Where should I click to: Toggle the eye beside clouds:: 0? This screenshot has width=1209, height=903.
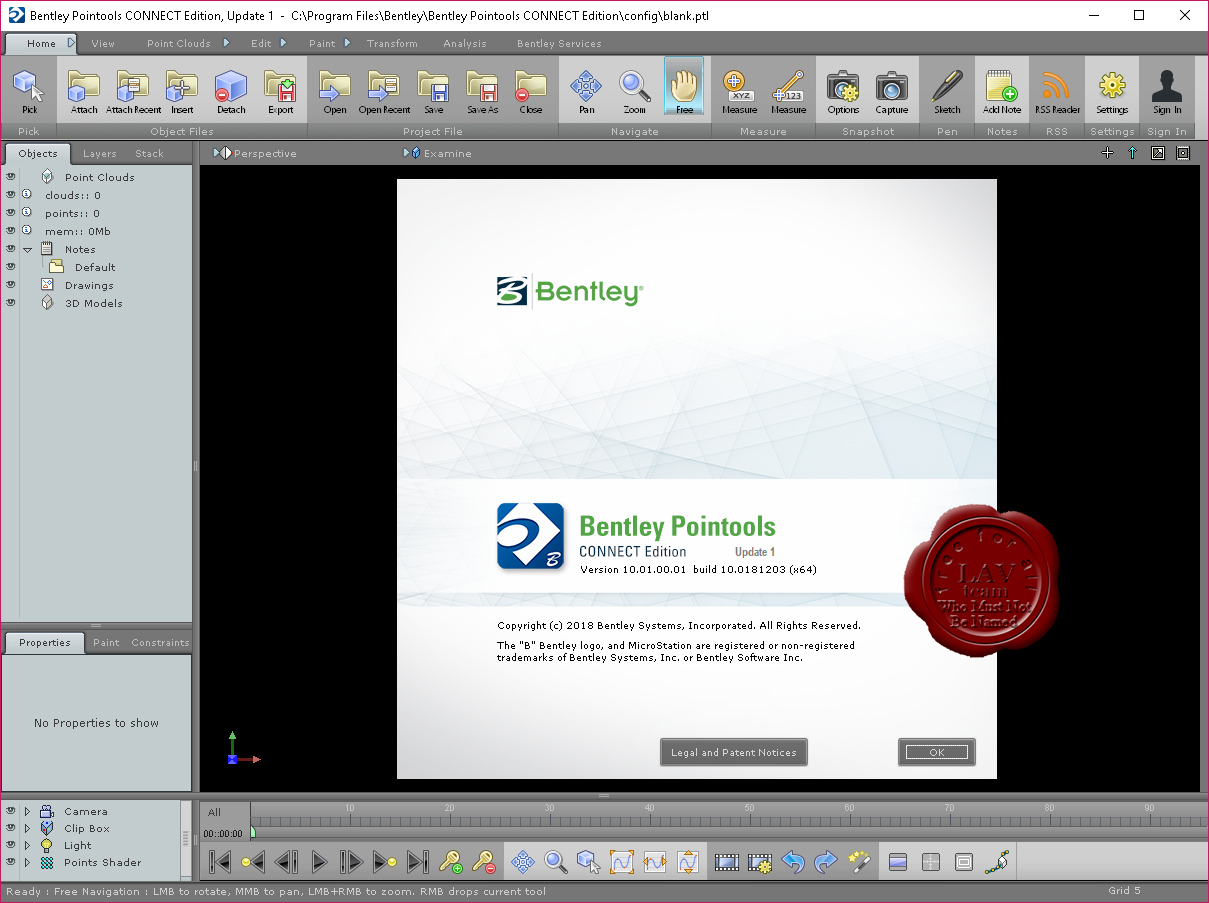pyautogui.click(x=10, y=195)
